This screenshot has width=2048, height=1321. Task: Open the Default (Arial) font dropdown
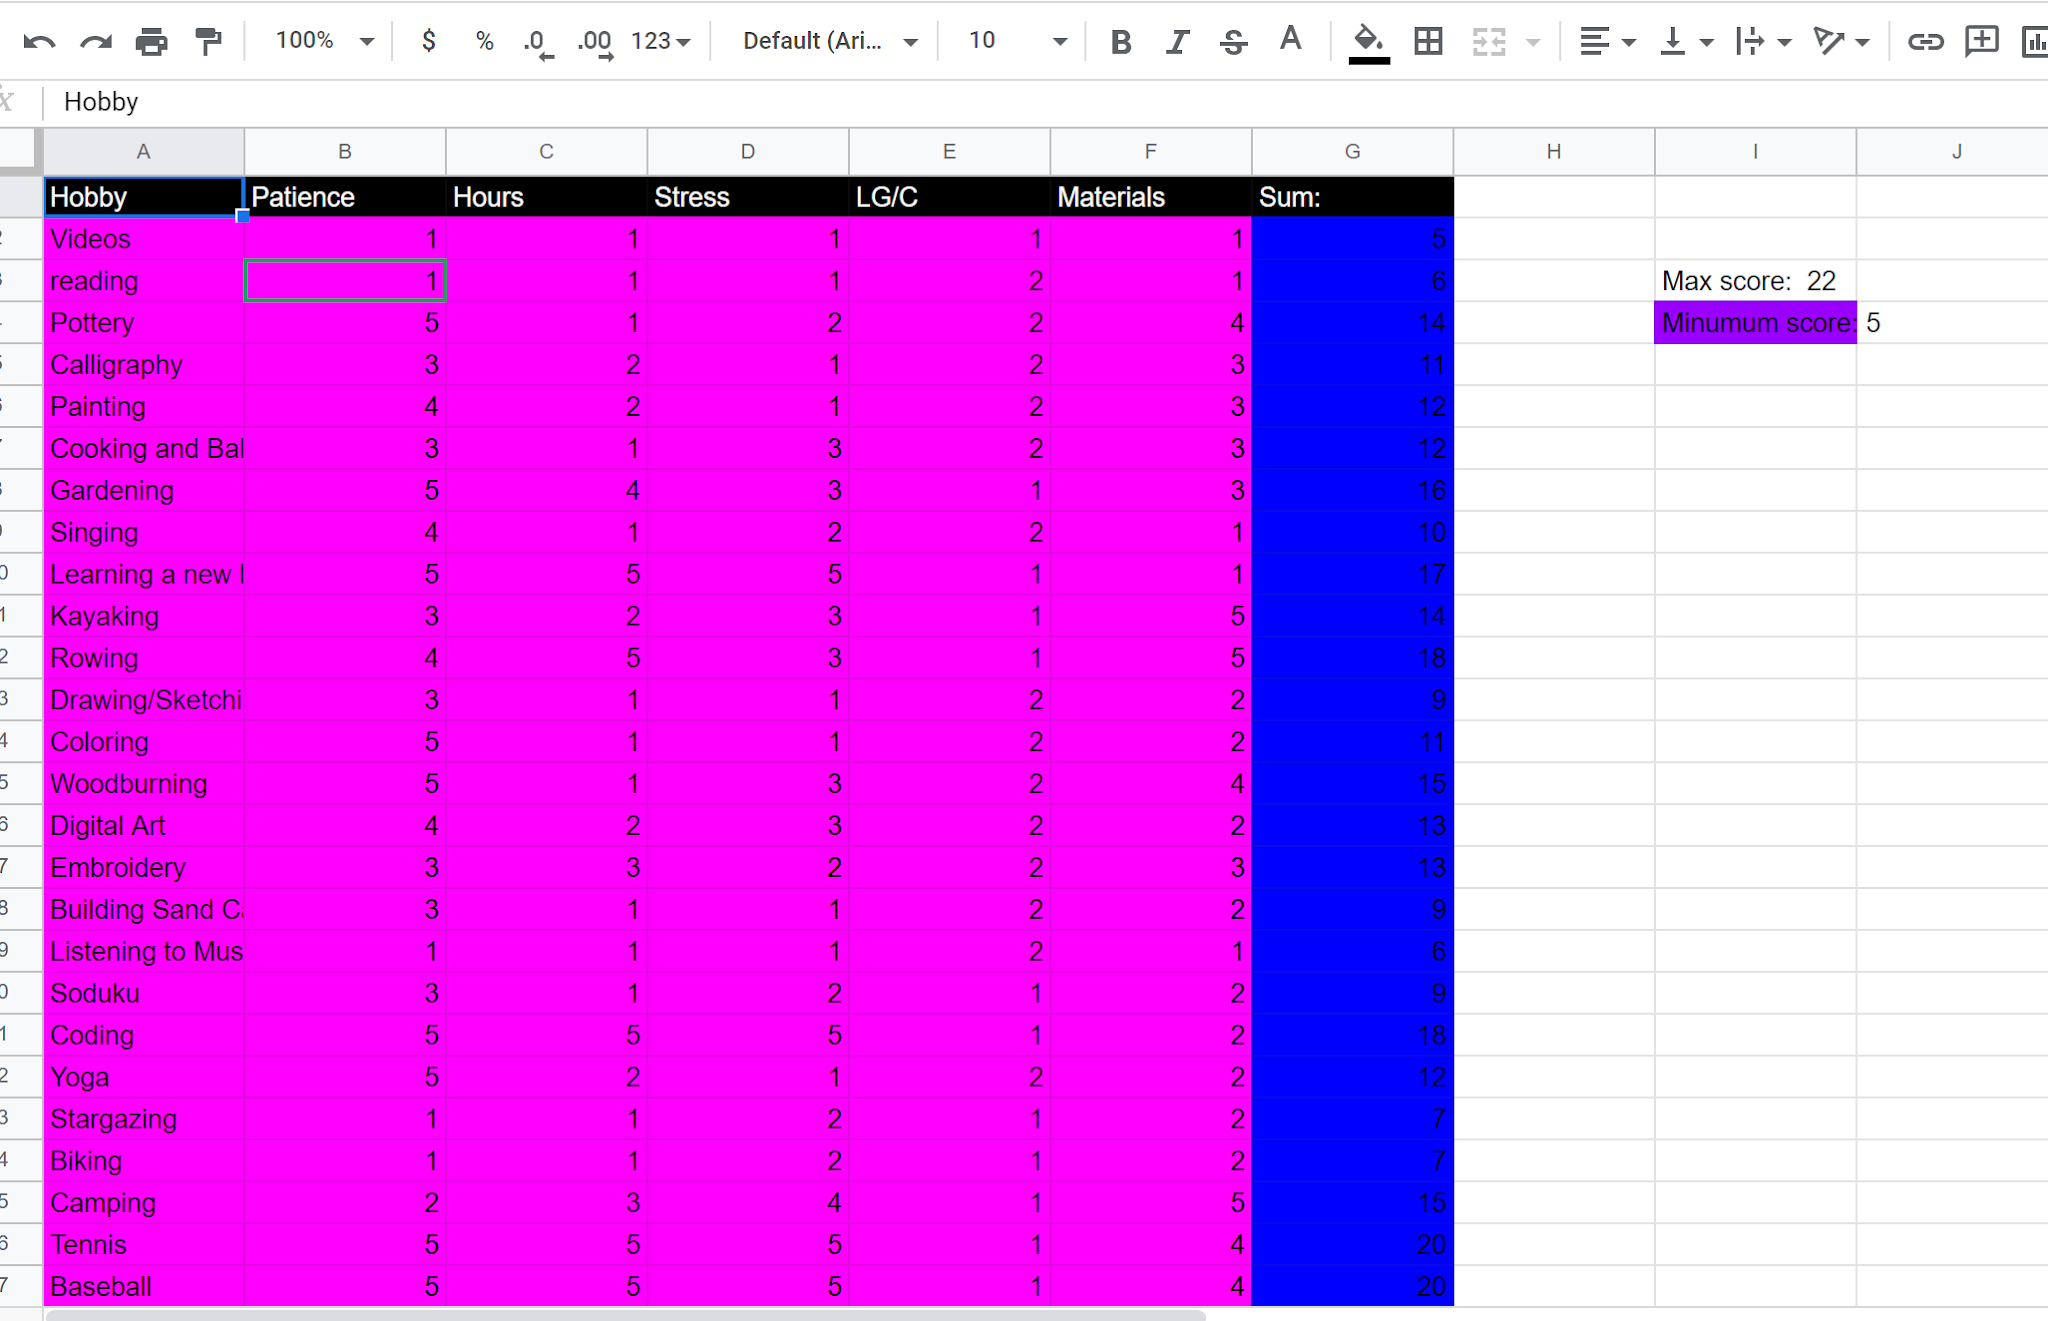(830, 41)
